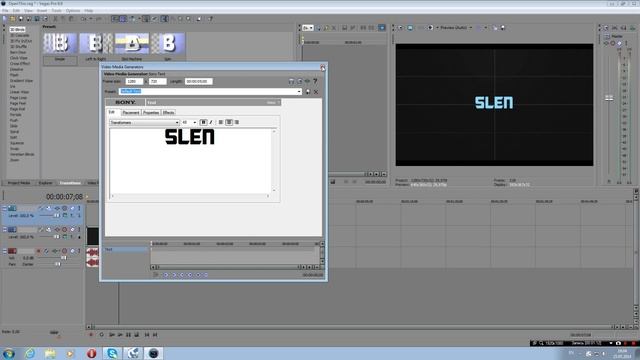Toggle Enable Snapping in main toolbar
Screen dimensions: 640x360
pos(116,19)
